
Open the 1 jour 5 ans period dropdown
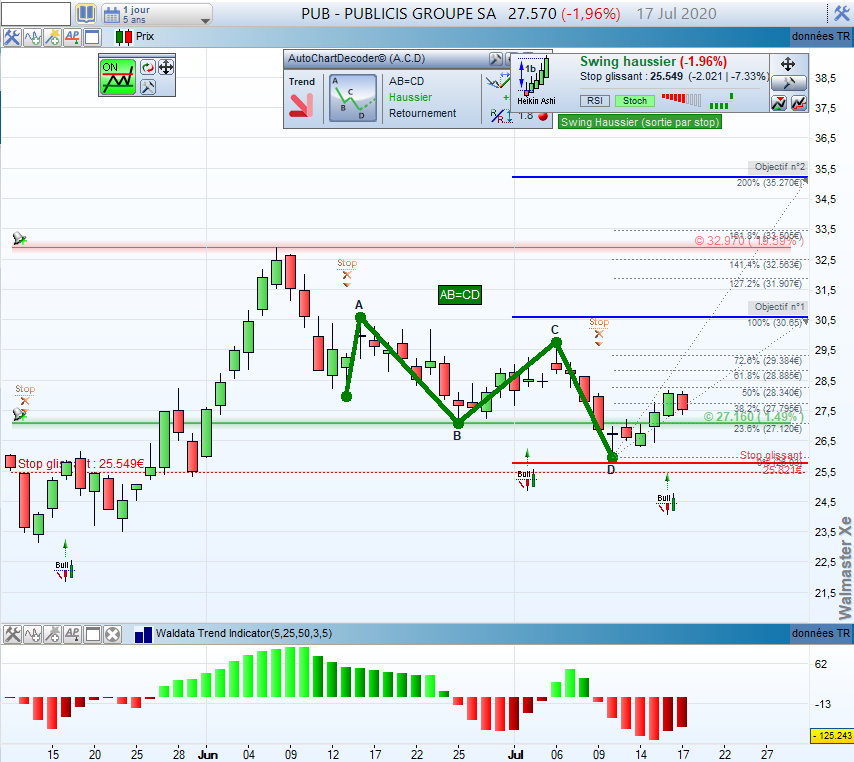pyautogui.click(x=157, y=14)
